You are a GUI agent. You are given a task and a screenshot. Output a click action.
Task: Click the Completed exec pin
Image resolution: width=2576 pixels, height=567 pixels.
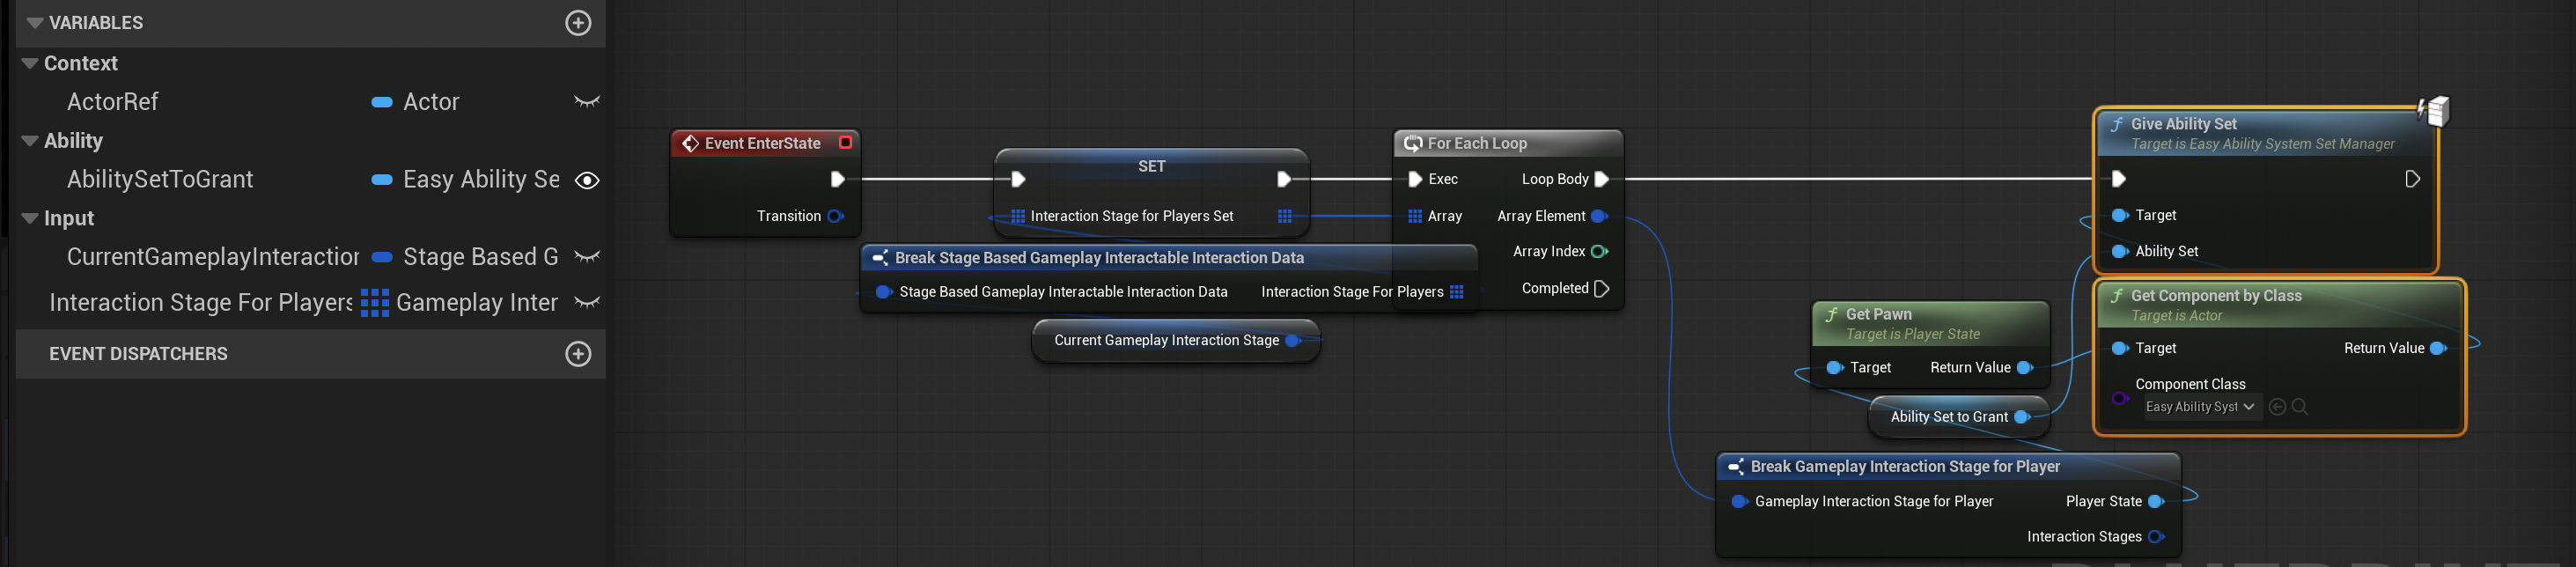pos(1601,289)
